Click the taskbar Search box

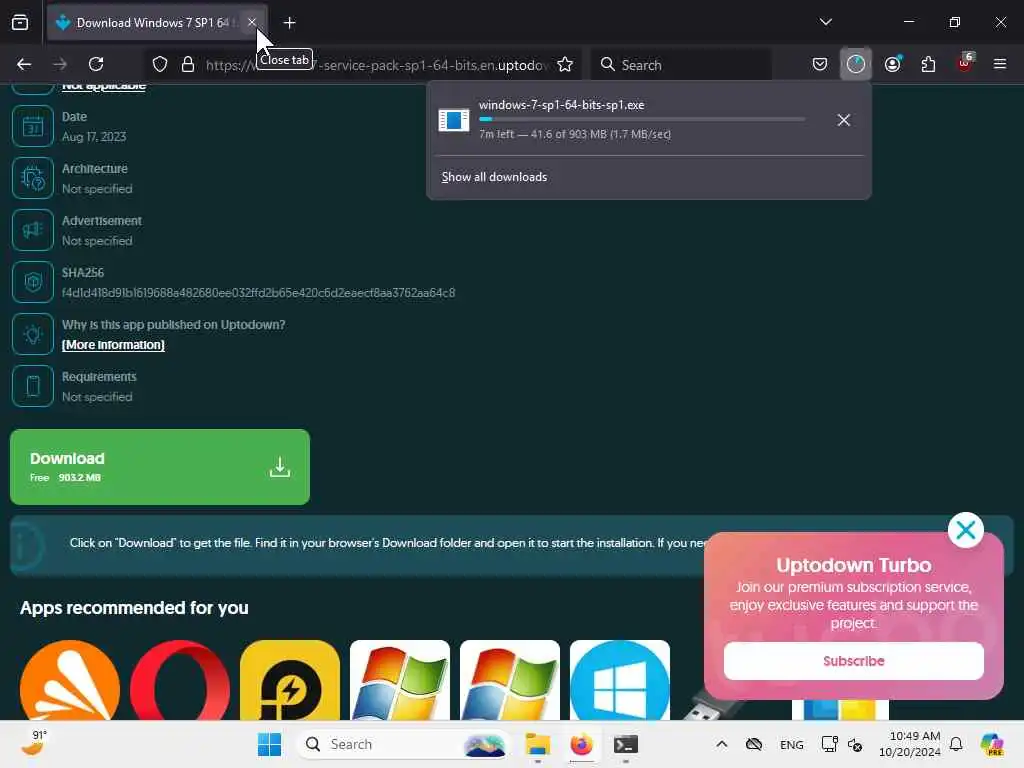[404, 744]
